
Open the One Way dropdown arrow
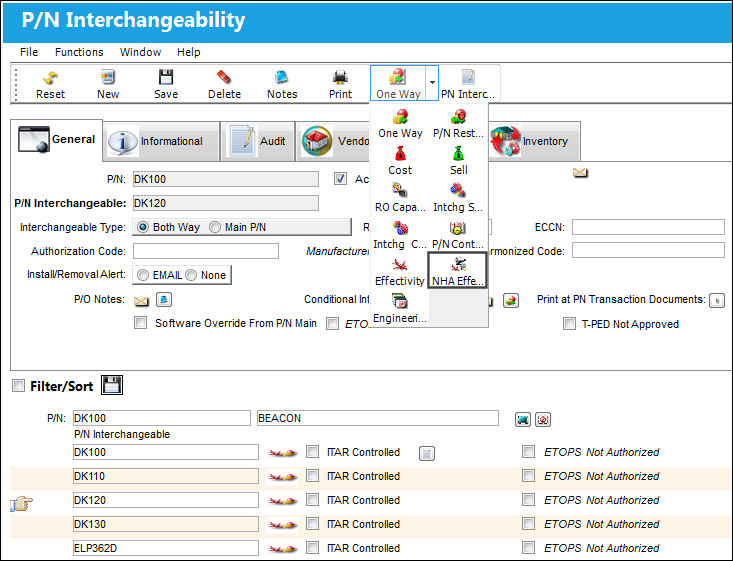pyautogui.click(x=432, y=83)
